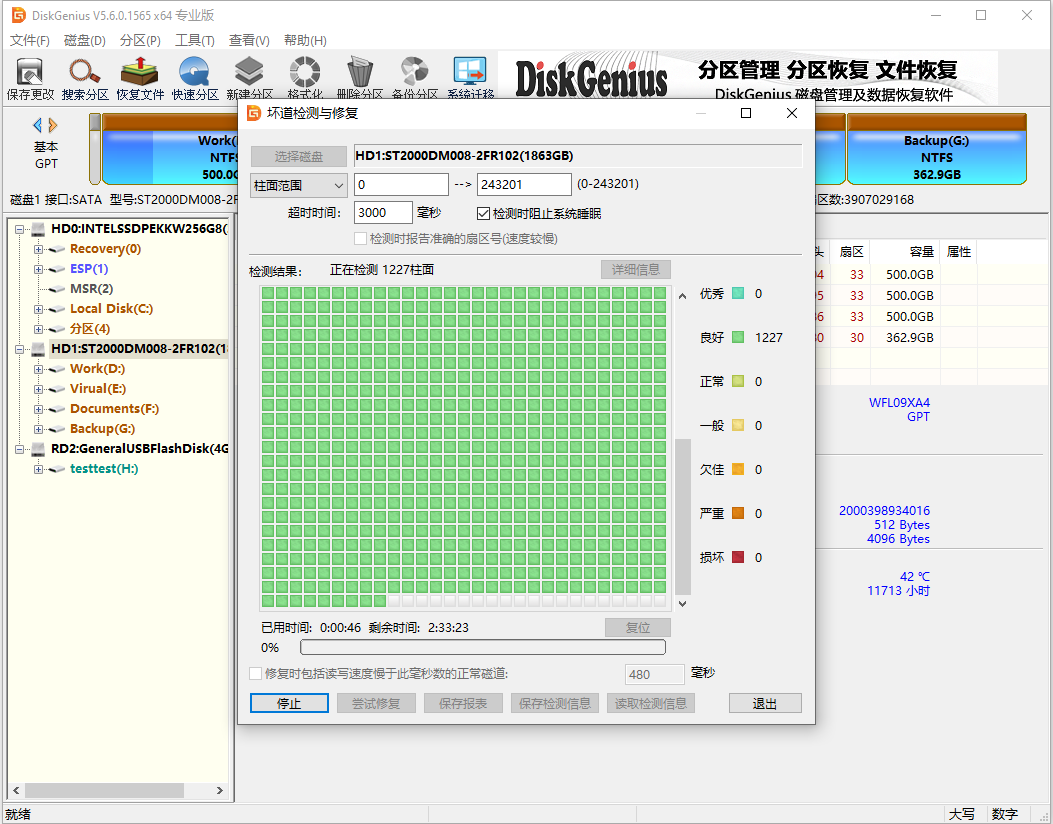Click the Select Disk (选择磁盘) button

click(299, 156)
